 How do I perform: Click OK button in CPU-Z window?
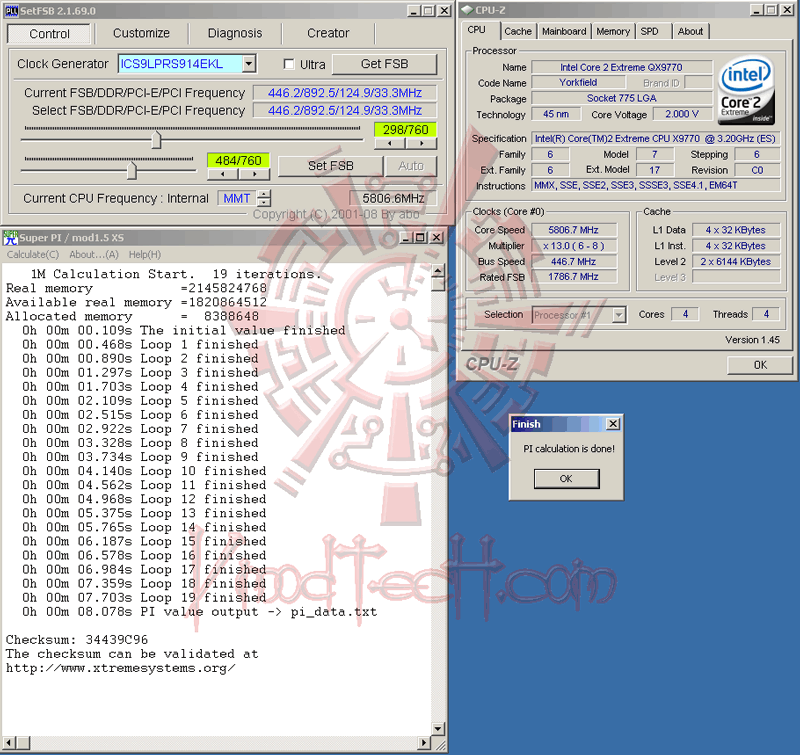pyautogui.click(x=760, y=365)
